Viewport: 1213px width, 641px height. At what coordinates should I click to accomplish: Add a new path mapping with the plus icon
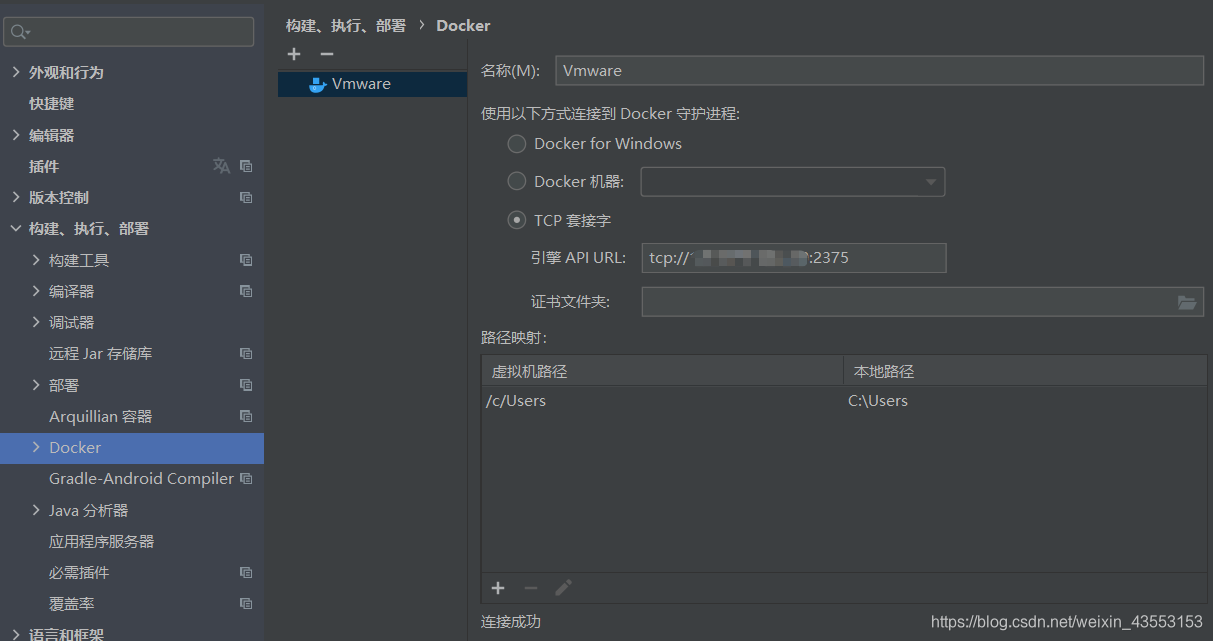click(x=498, y=588)
